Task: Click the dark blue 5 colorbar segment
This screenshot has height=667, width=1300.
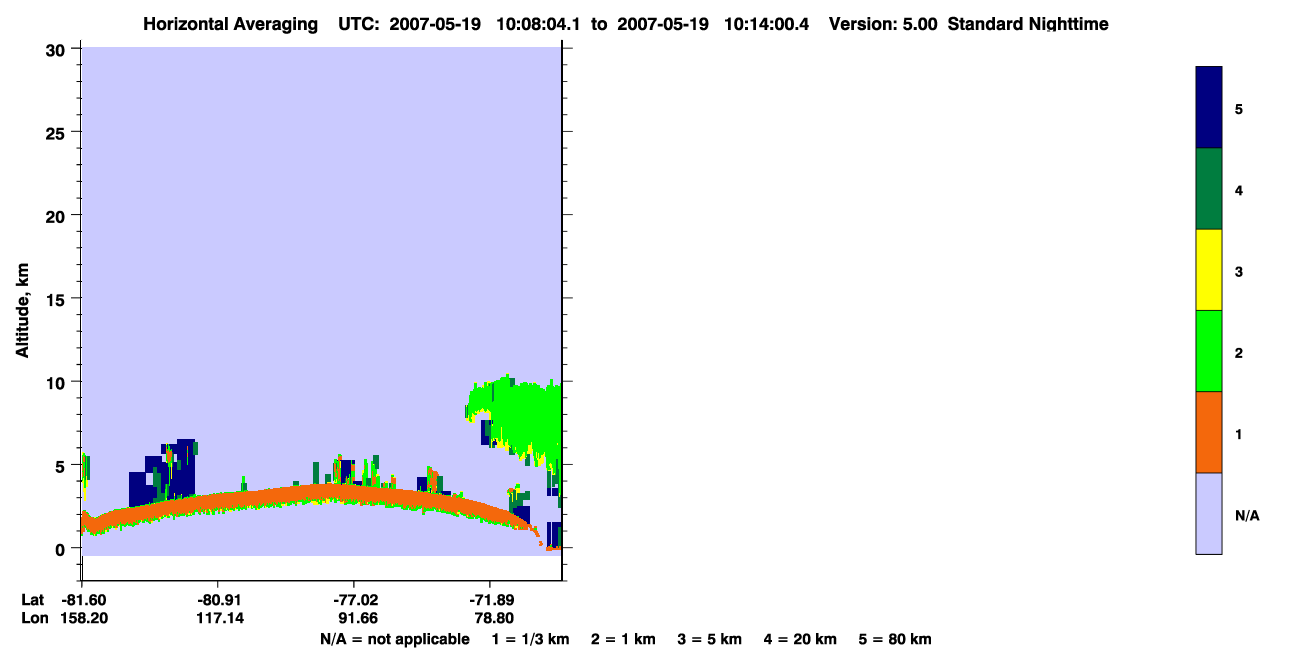Action: click(1208, 108)
